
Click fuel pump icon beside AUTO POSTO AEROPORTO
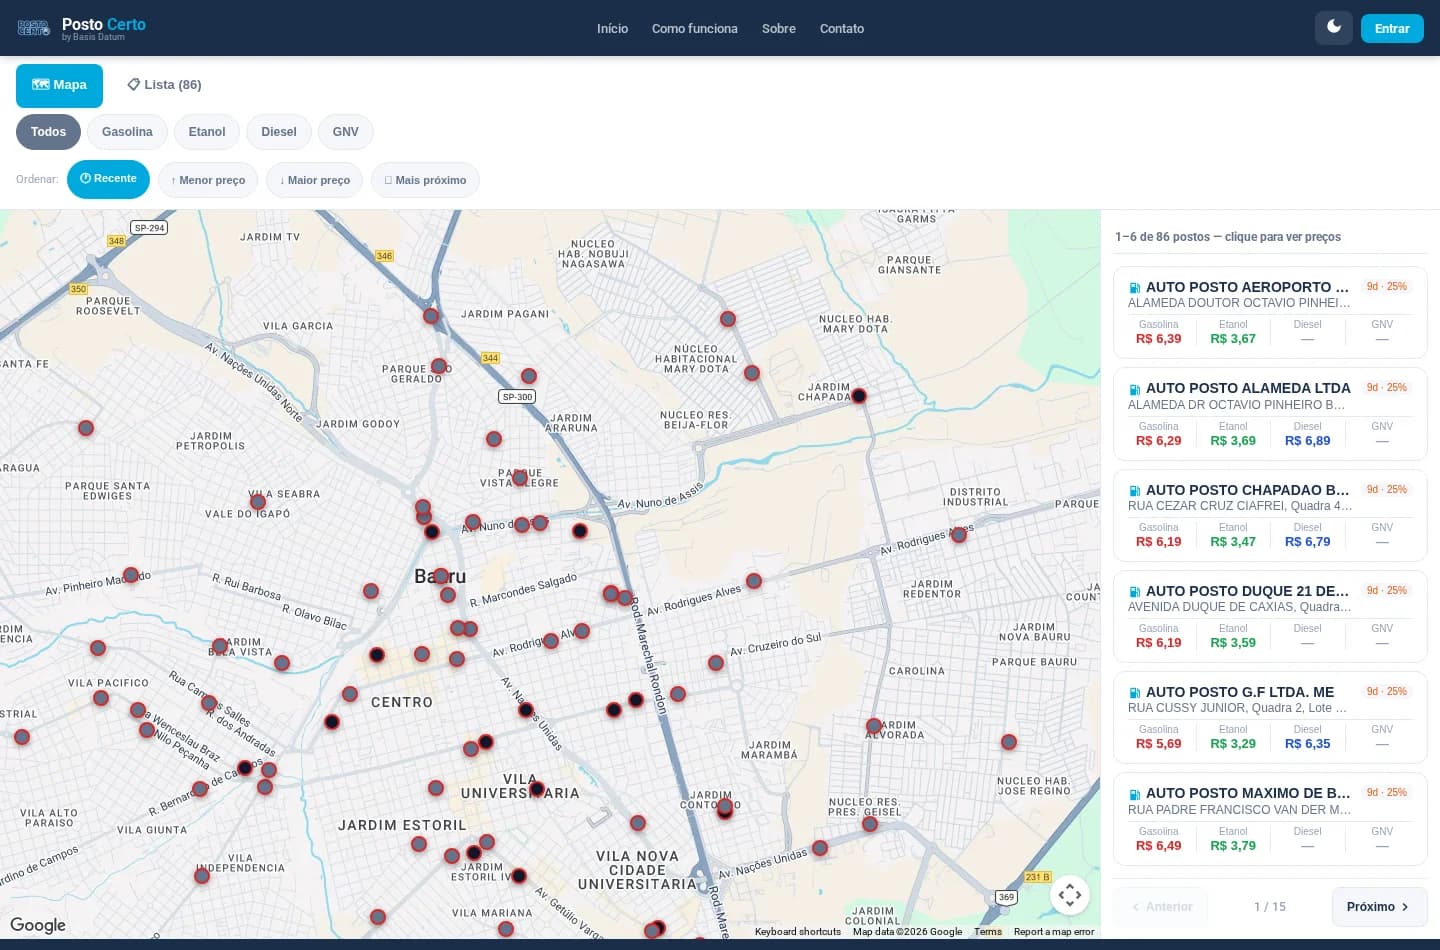[x=1135, y=288]
